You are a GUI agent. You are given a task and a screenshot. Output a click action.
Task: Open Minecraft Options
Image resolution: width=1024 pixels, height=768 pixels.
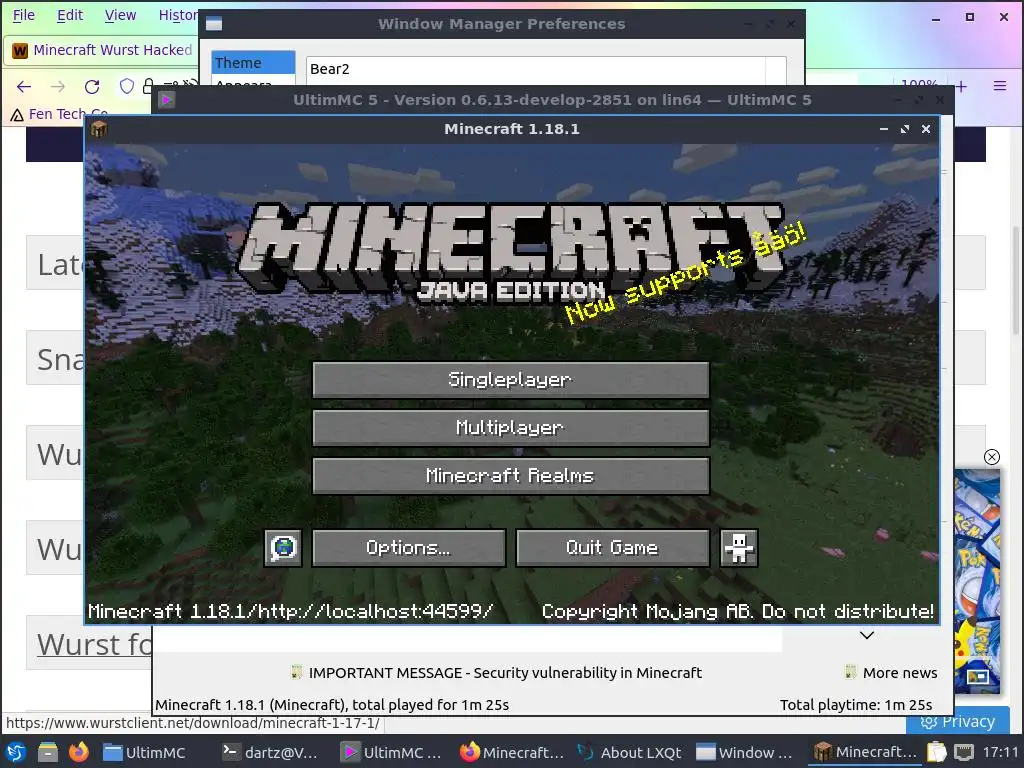(409, 547)
